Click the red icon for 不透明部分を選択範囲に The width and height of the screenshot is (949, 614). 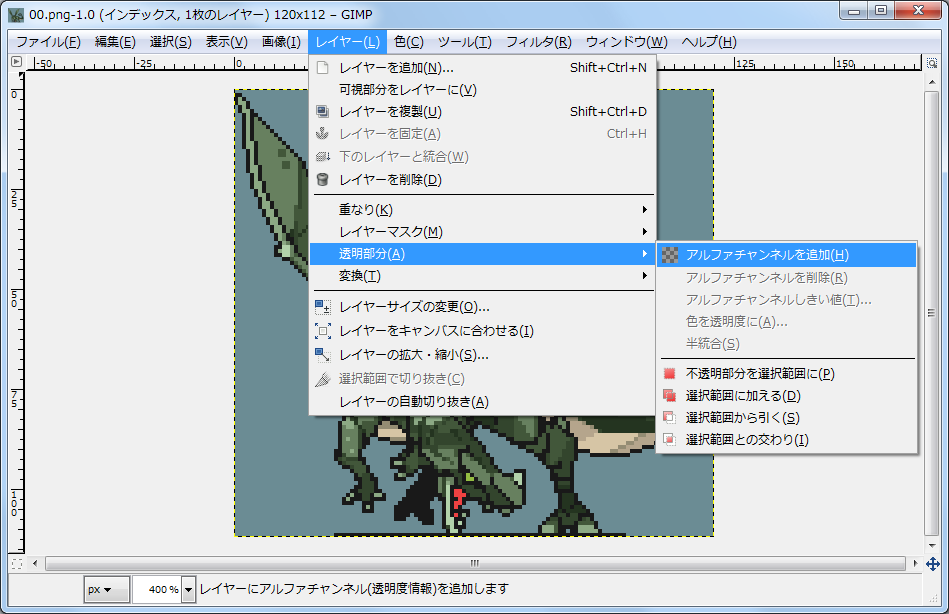coord(670,374)
